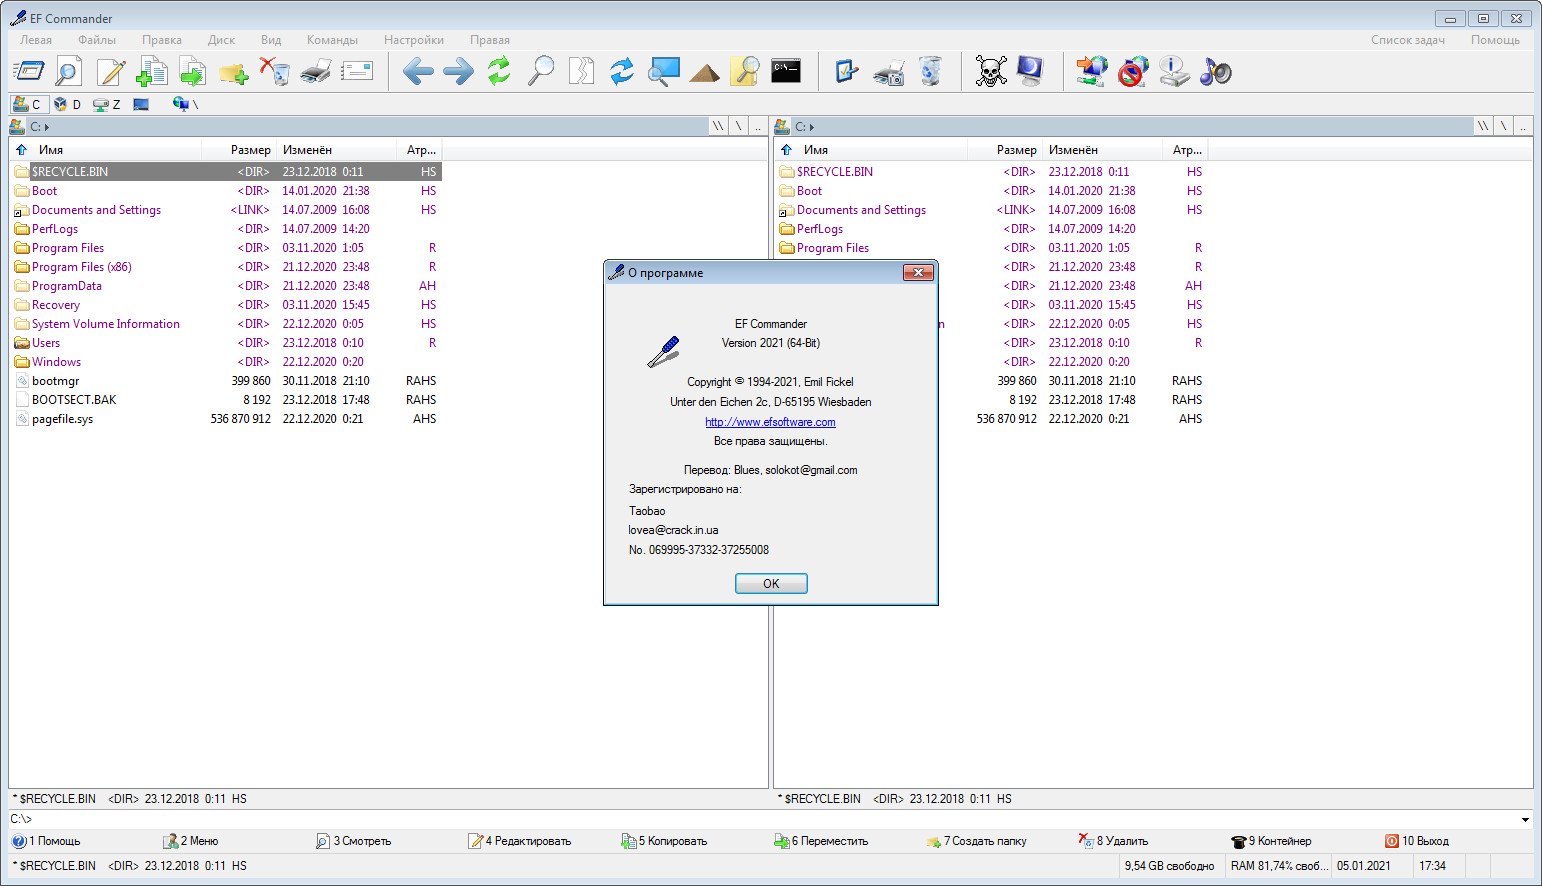
Task: Expand the left panel C: path arrow
Action: pos(47,127)
